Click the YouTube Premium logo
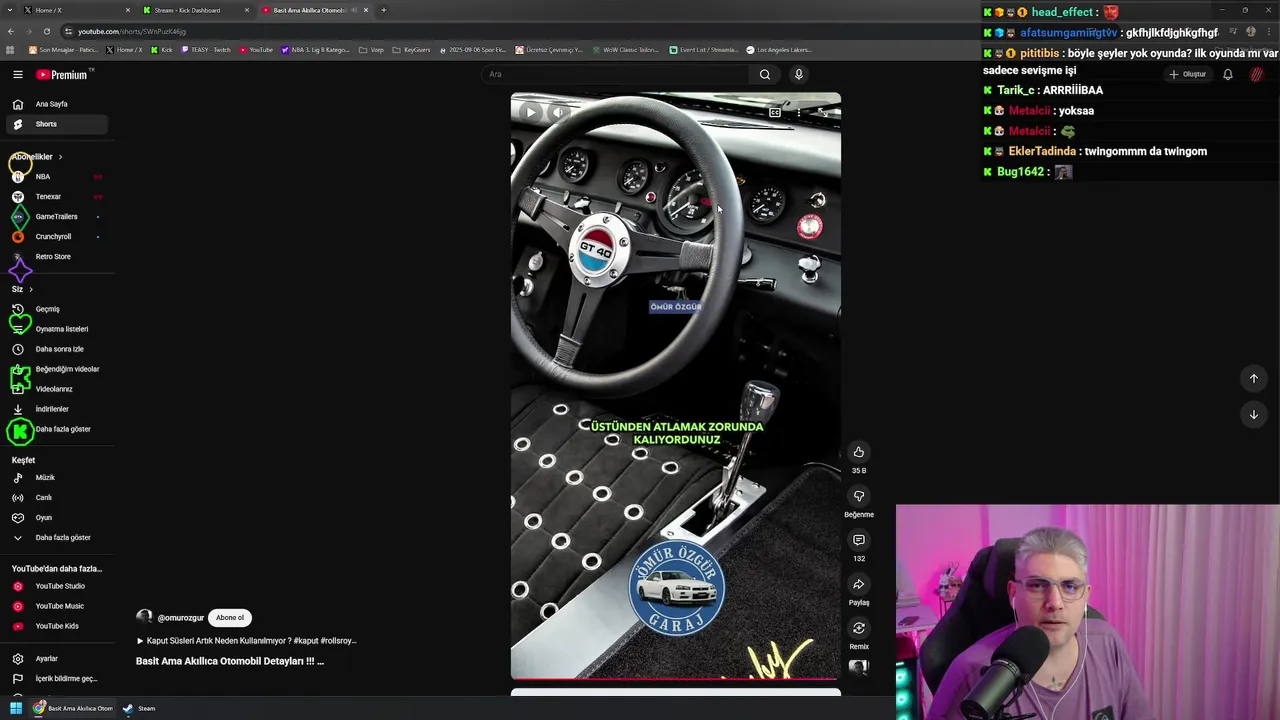The image size is (1280, 720). pos(62,74)
